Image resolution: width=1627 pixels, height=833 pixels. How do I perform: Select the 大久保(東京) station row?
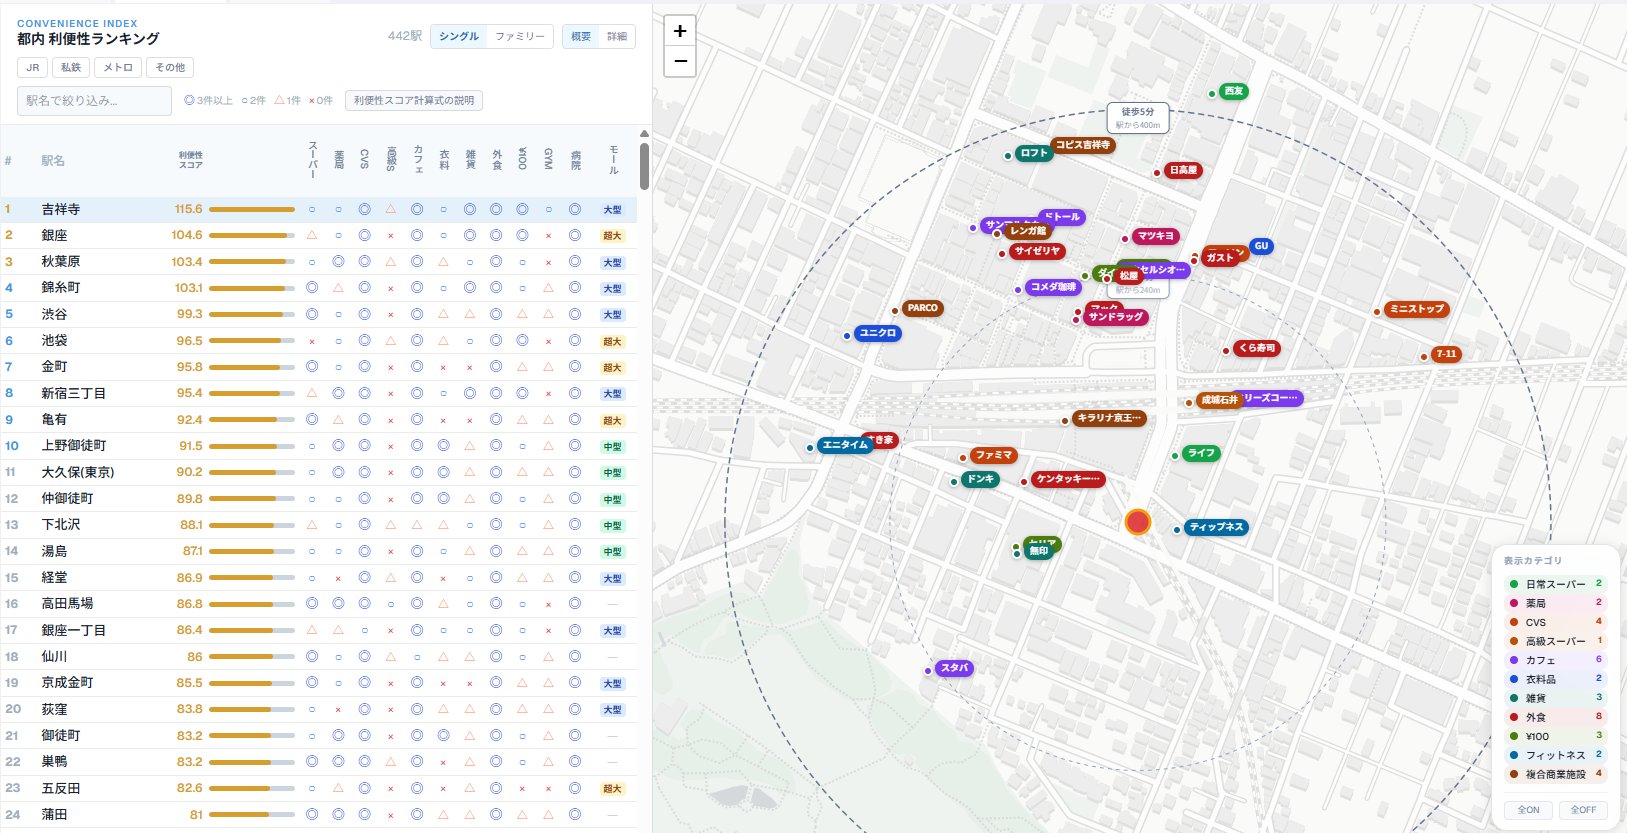(x=319, y=472)
